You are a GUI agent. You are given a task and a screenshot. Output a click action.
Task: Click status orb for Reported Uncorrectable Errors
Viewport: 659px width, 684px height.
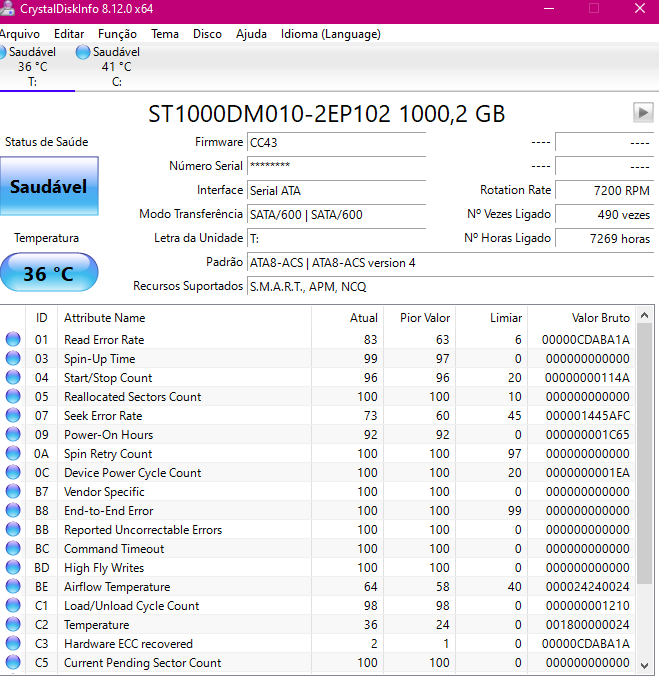[x=13, y=529]
